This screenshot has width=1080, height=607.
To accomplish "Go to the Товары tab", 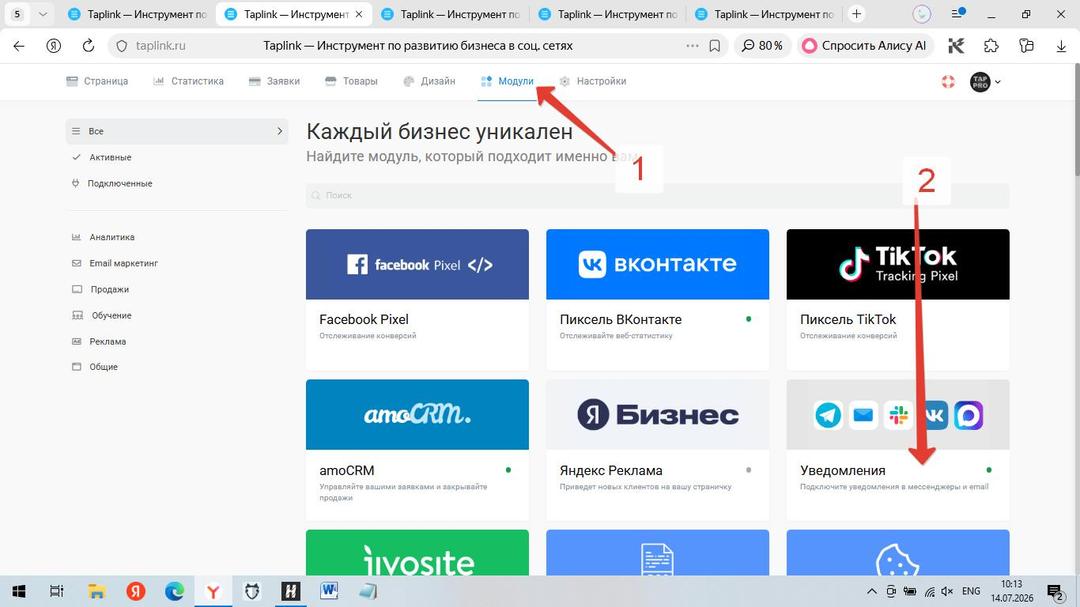I will pos(351,81).
